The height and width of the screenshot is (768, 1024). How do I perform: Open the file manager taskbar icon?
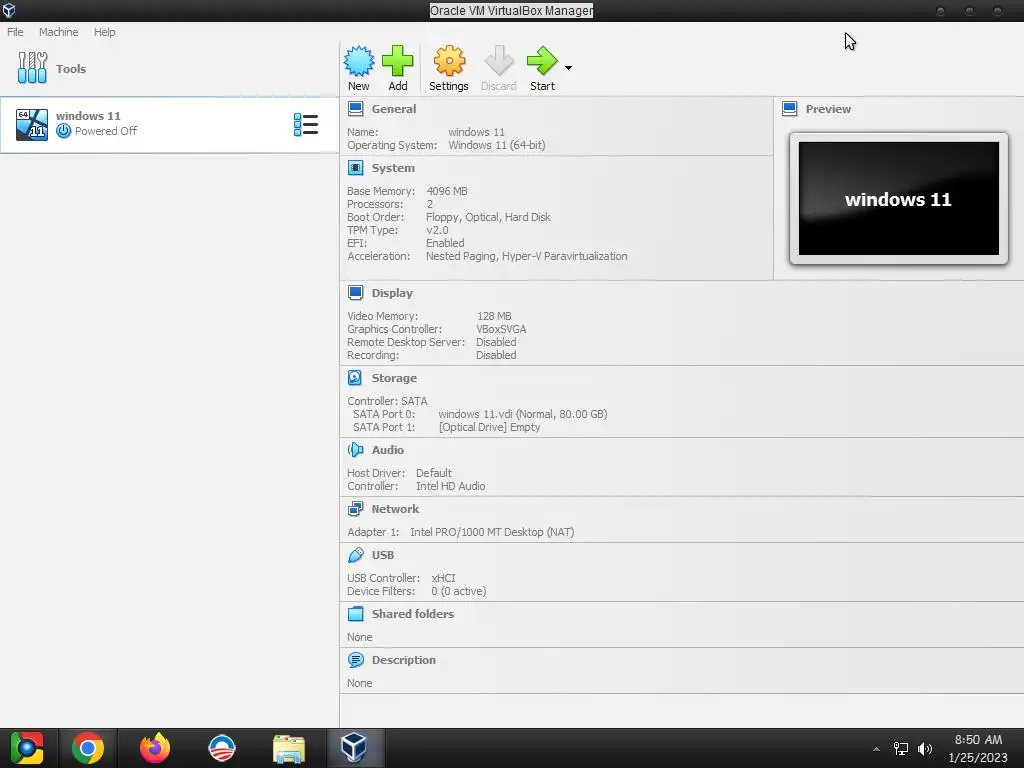(x=289, y=748)
